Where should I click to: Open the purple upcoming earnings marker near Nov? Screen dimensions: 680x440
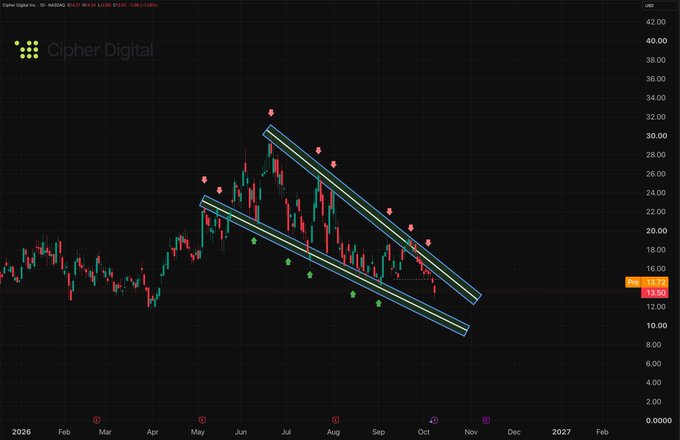(486, 420)
